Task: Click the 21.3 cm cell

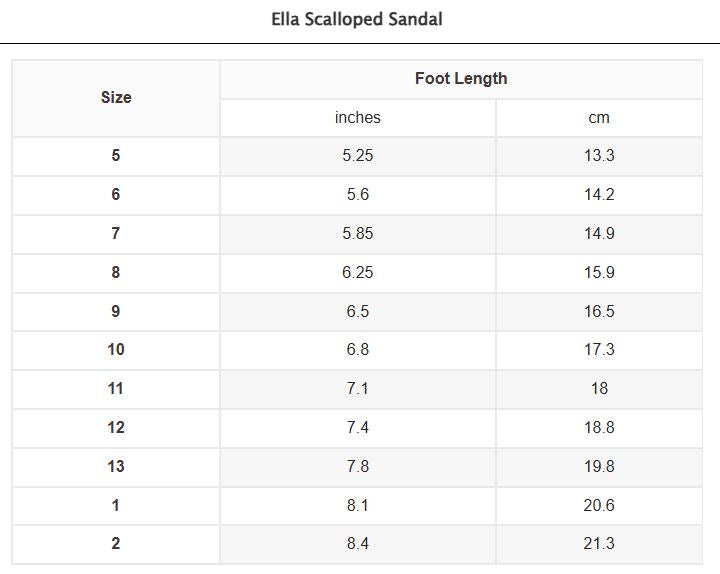Action: (599, 544)
